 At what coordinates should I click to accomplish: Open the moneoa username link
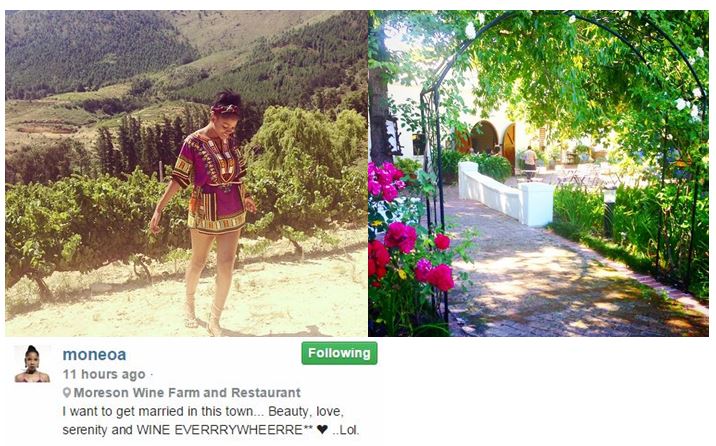(94, 355)
